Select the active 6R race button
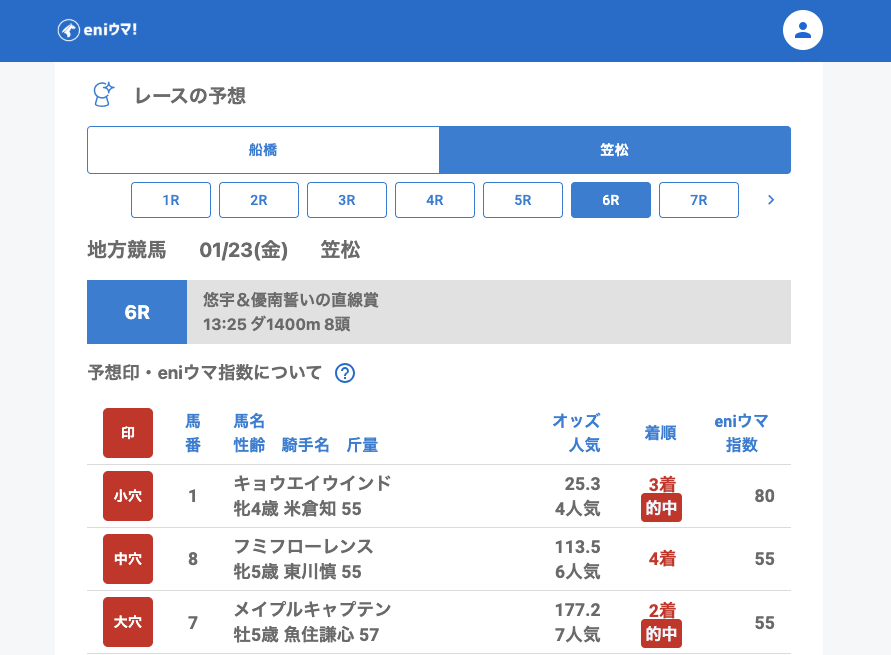 click(611, 200)
